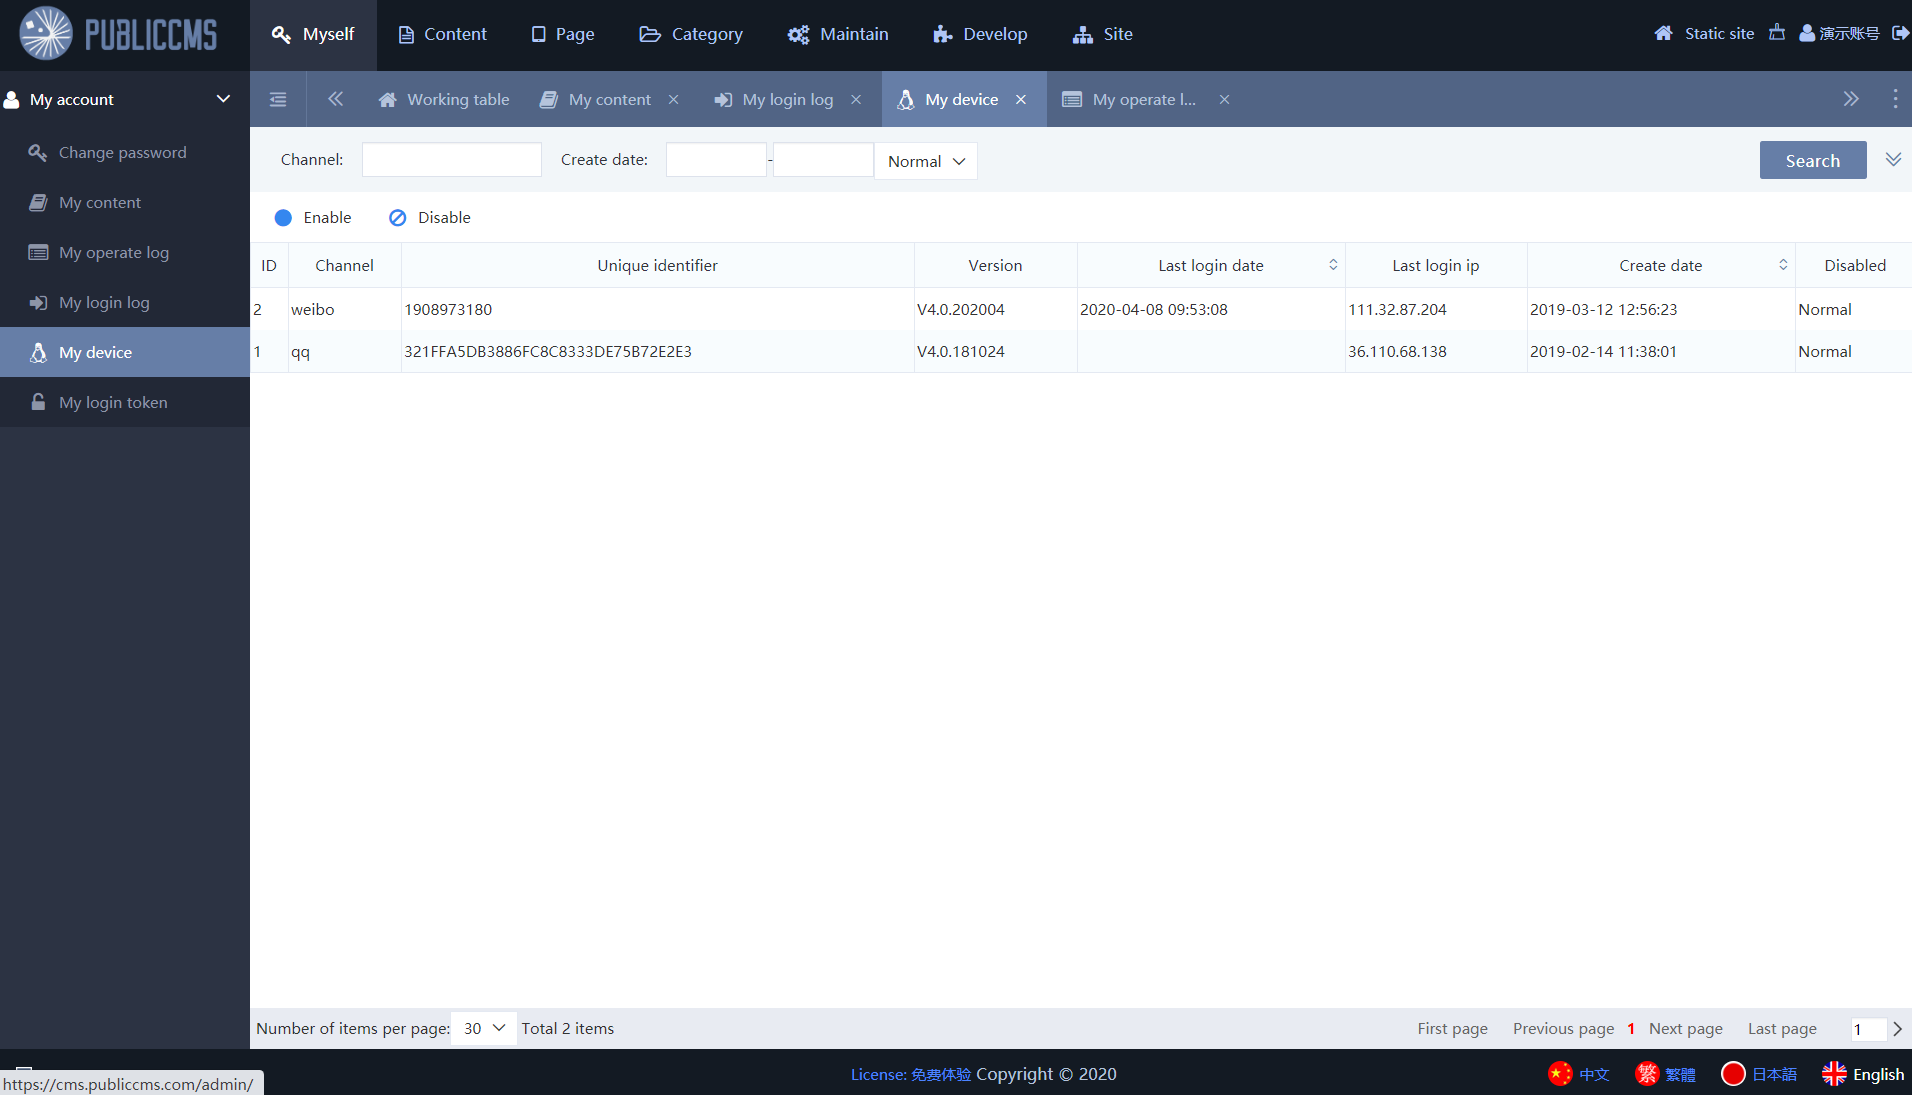Click the sidebar collapse hamburger icon

[277, 99]
